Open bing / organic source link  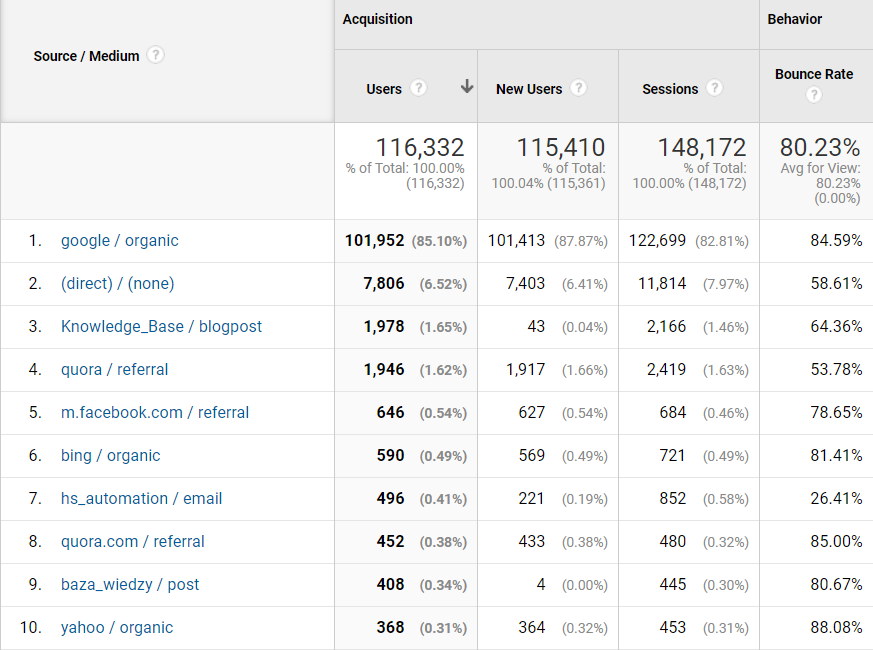110,456
